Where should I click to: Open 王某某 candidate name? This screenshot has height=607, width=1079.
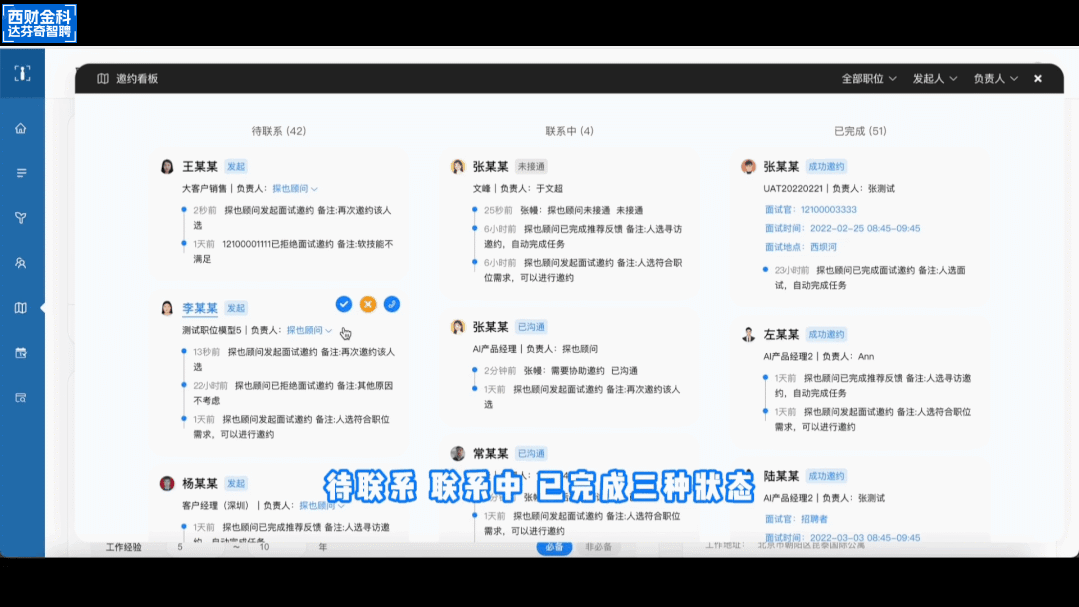point(200,167)
